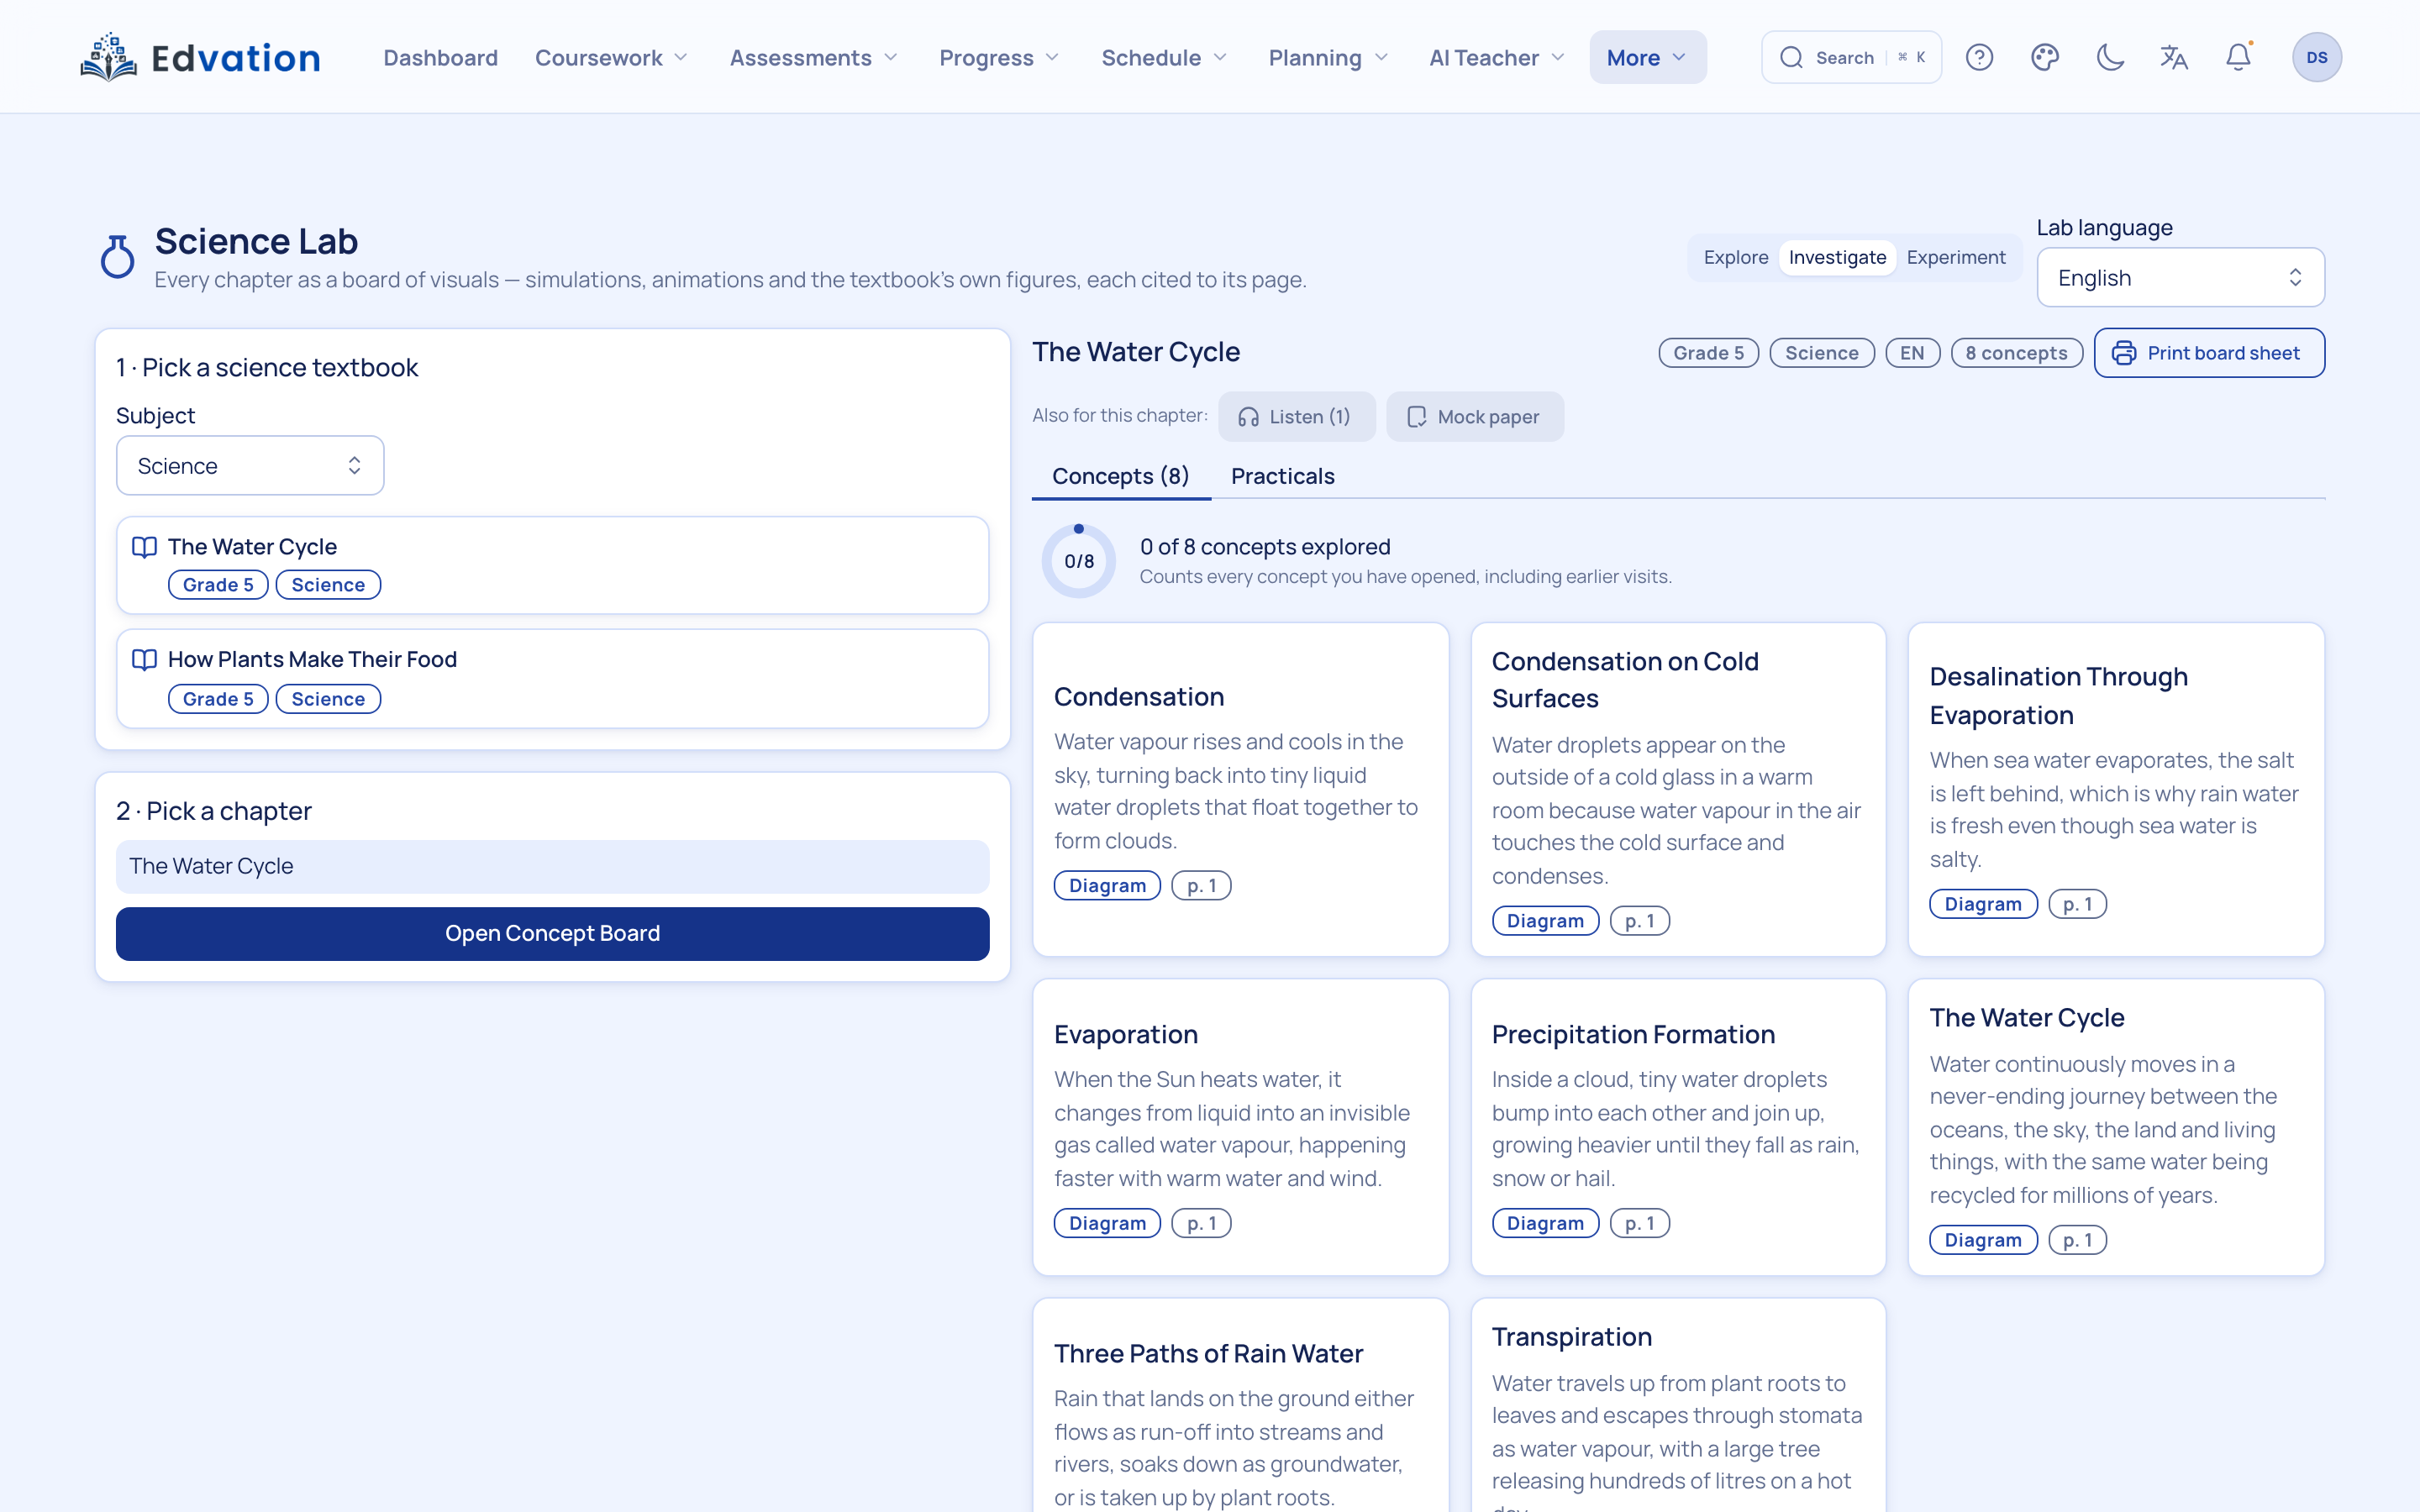Open the notifications bell

(2238, 57)
